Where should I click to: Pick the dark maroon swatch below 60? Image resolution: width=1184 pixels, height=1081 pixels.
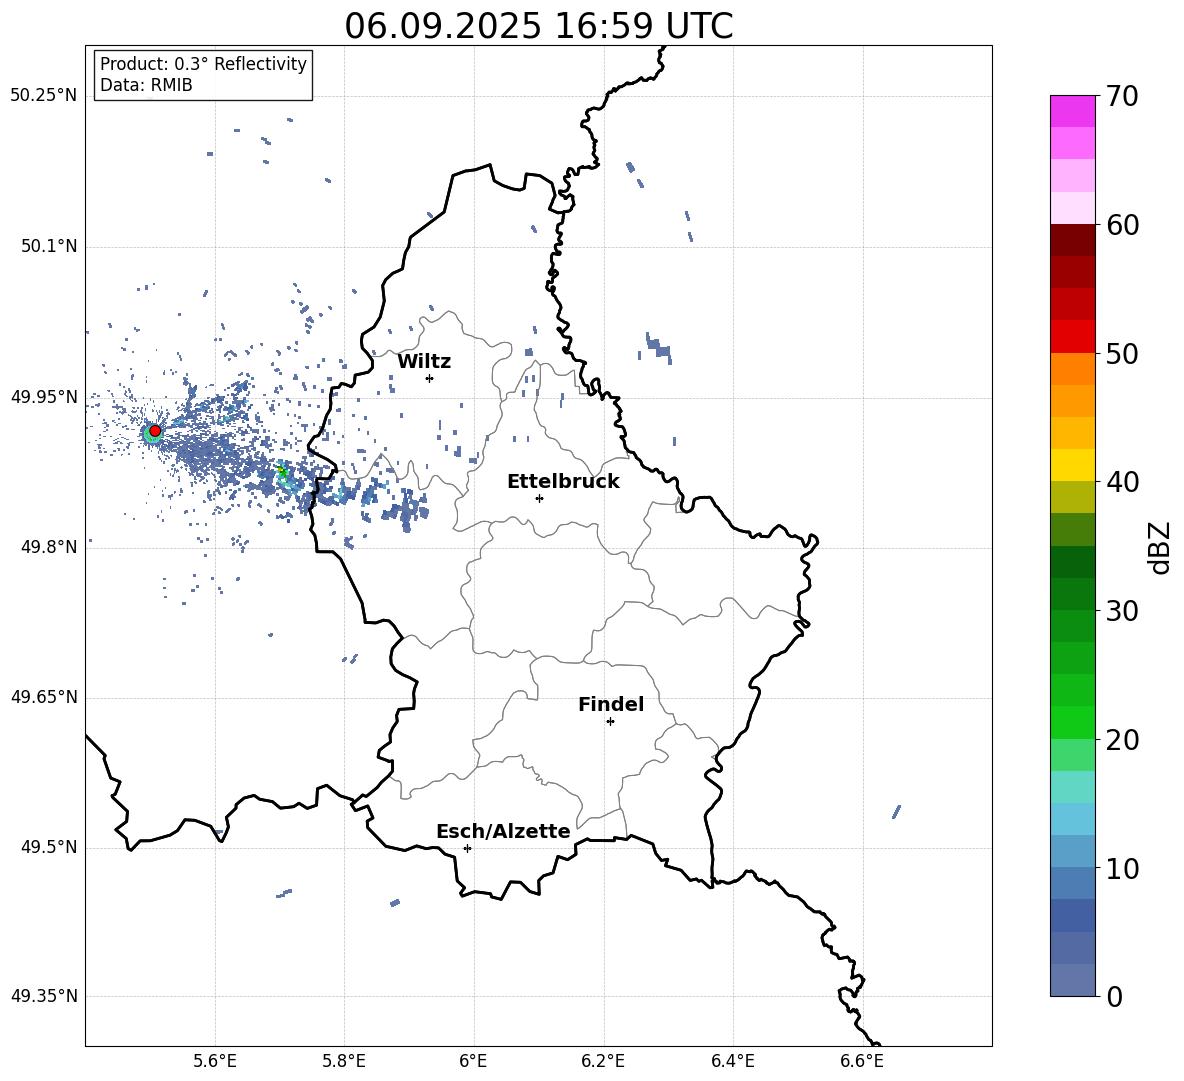tap(1072, 240)
